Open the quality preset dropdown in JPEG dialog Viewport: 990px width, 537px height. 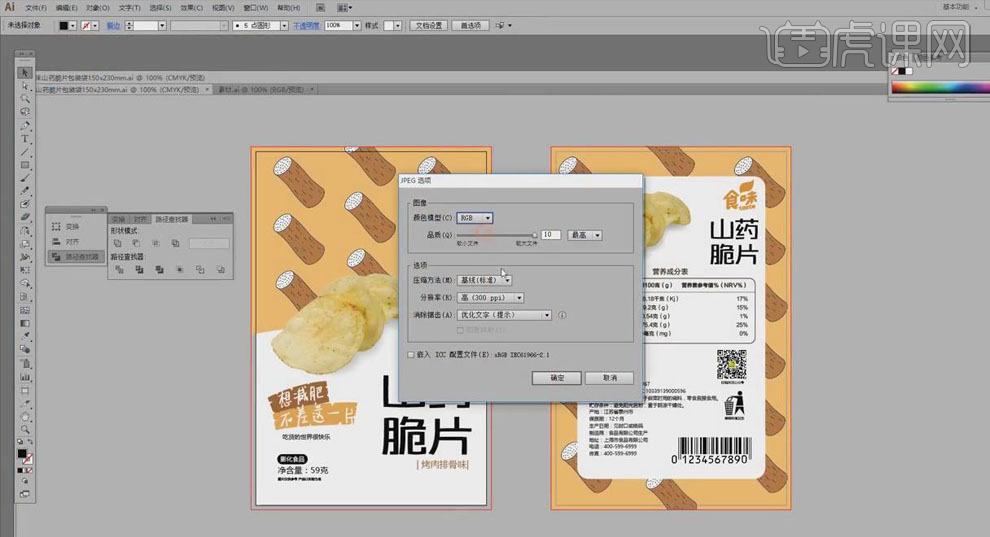pos(585,235)
